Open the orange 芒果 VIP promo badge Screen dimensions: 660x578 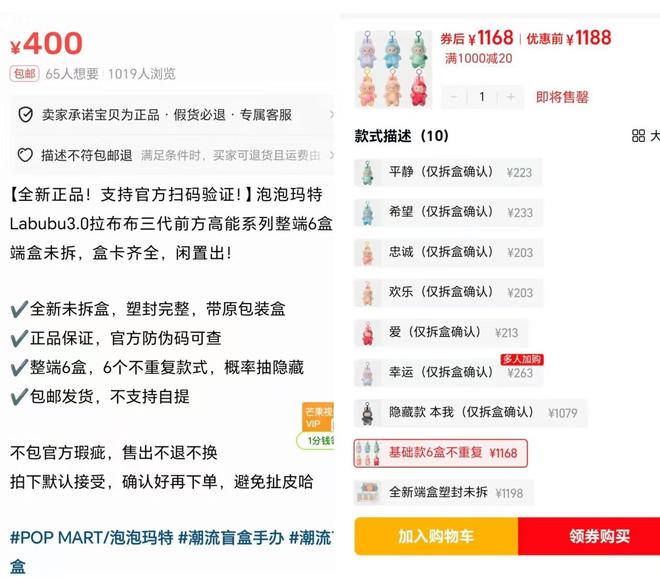pyautogui.click(x=318, y=417)
